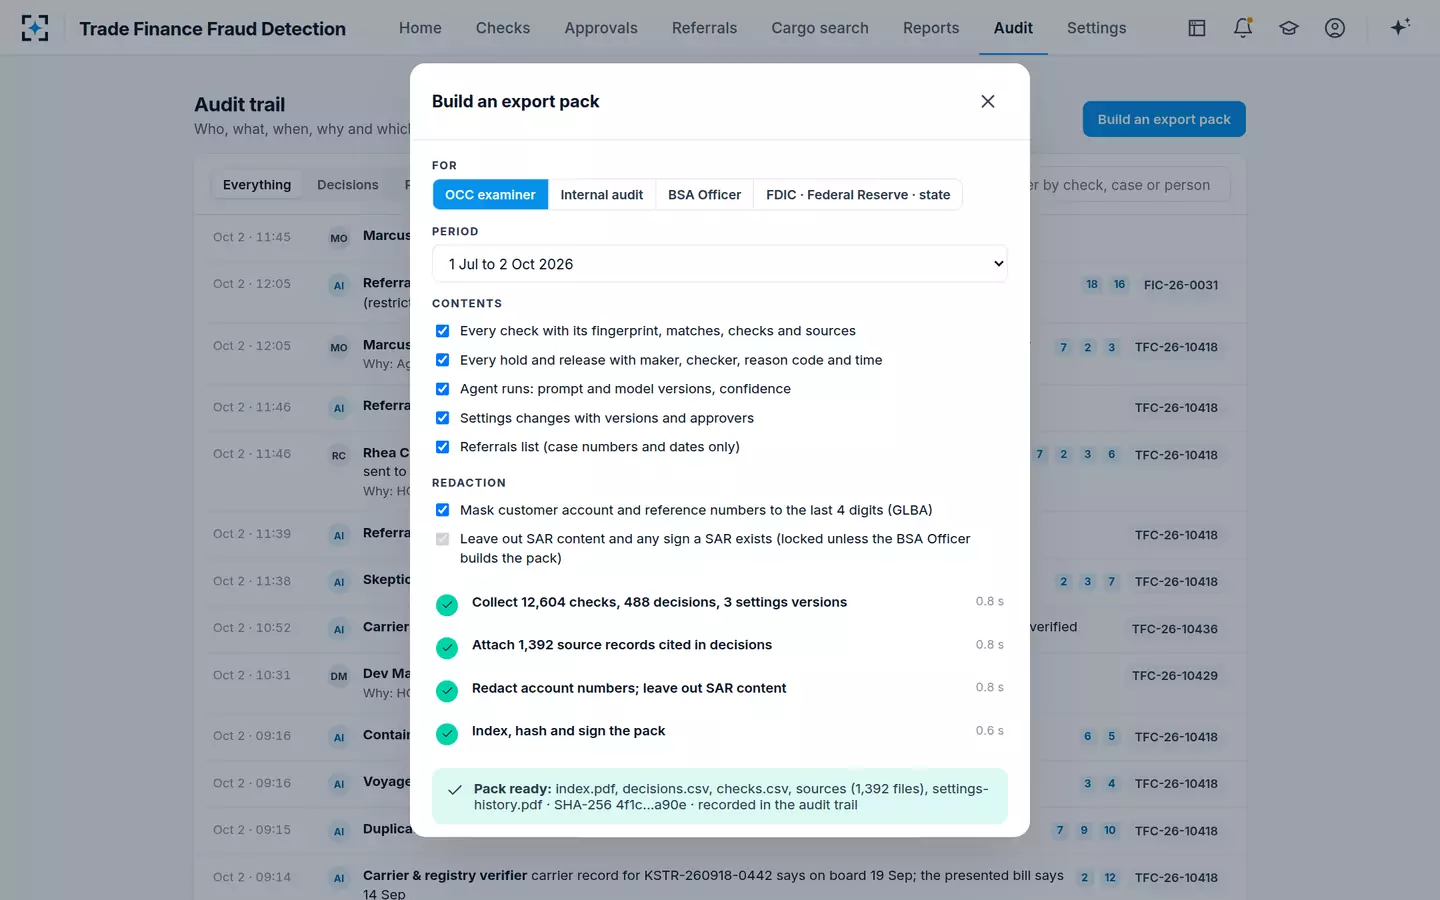Switch to Decisions filter tab
The height and width of the screenshot is (900, 1440).
(348, 185)
